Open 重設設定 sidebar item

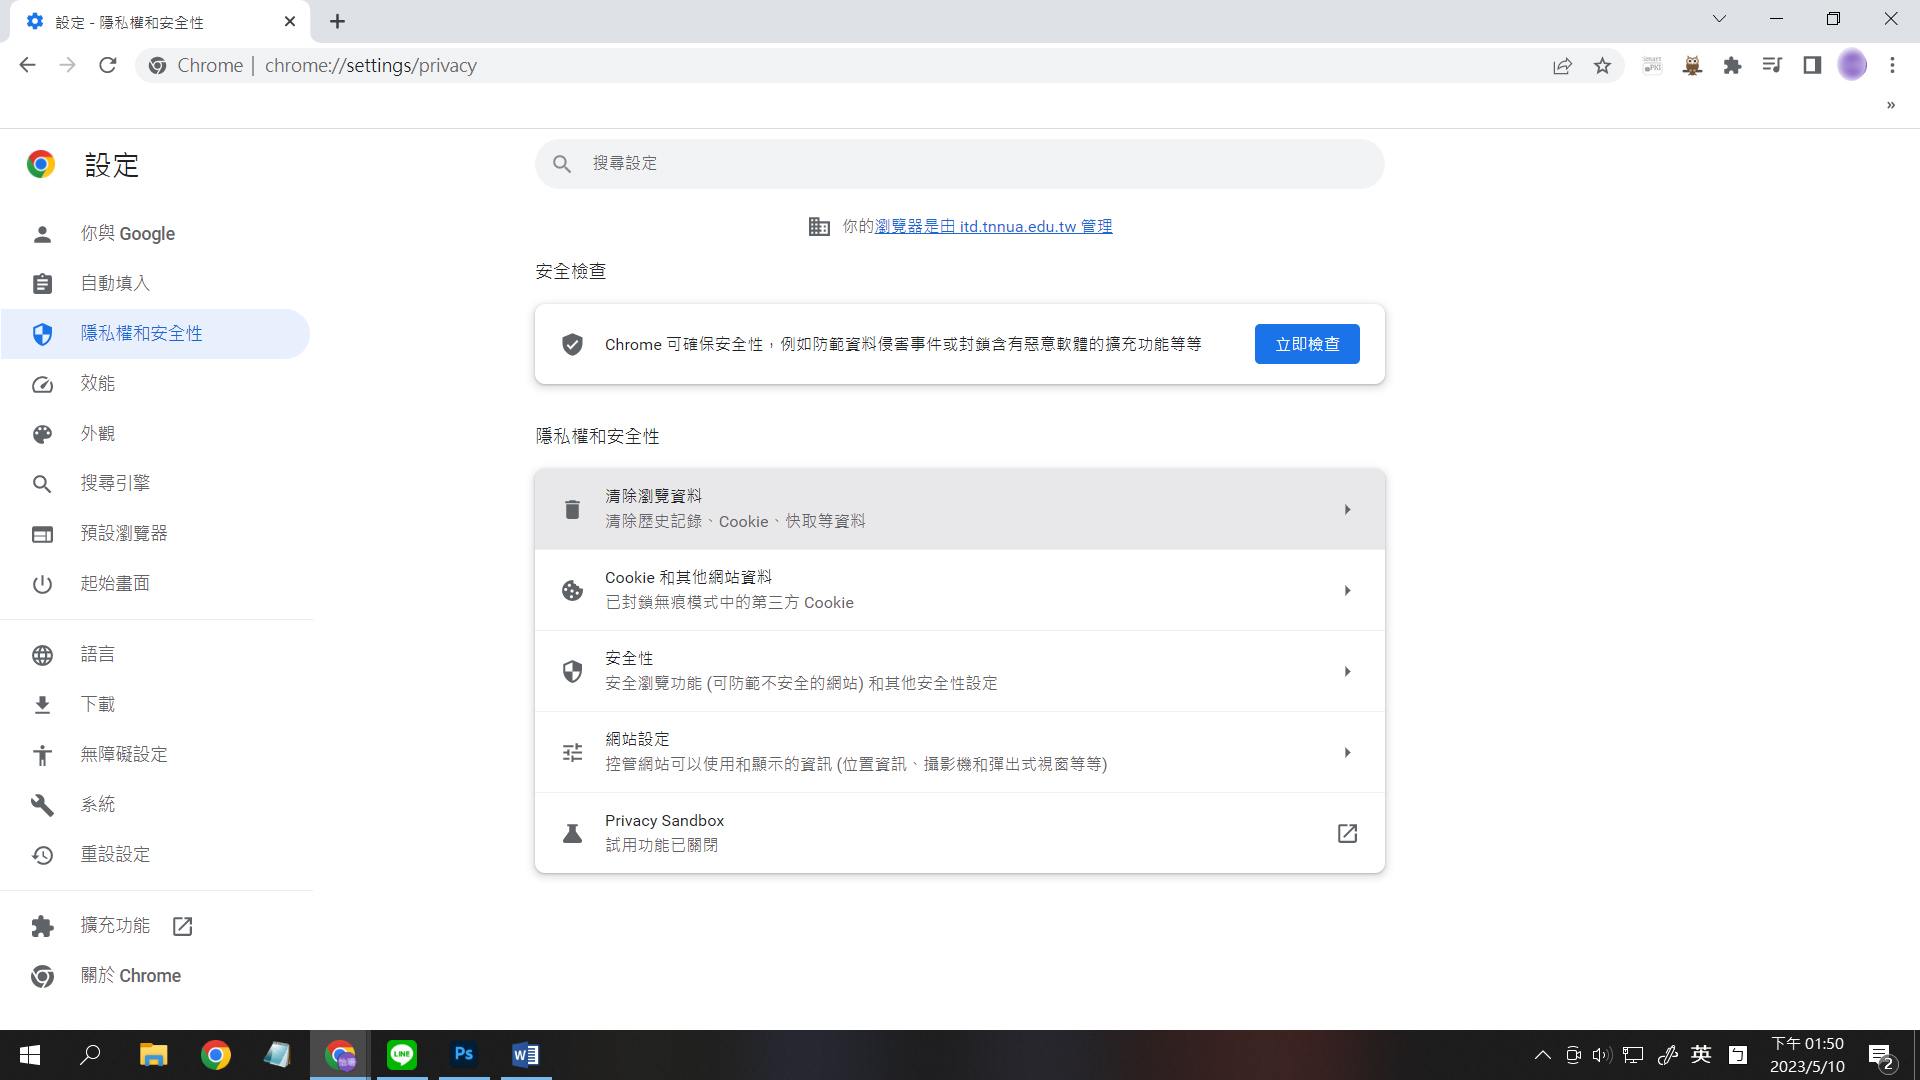(x=156, y=855)
